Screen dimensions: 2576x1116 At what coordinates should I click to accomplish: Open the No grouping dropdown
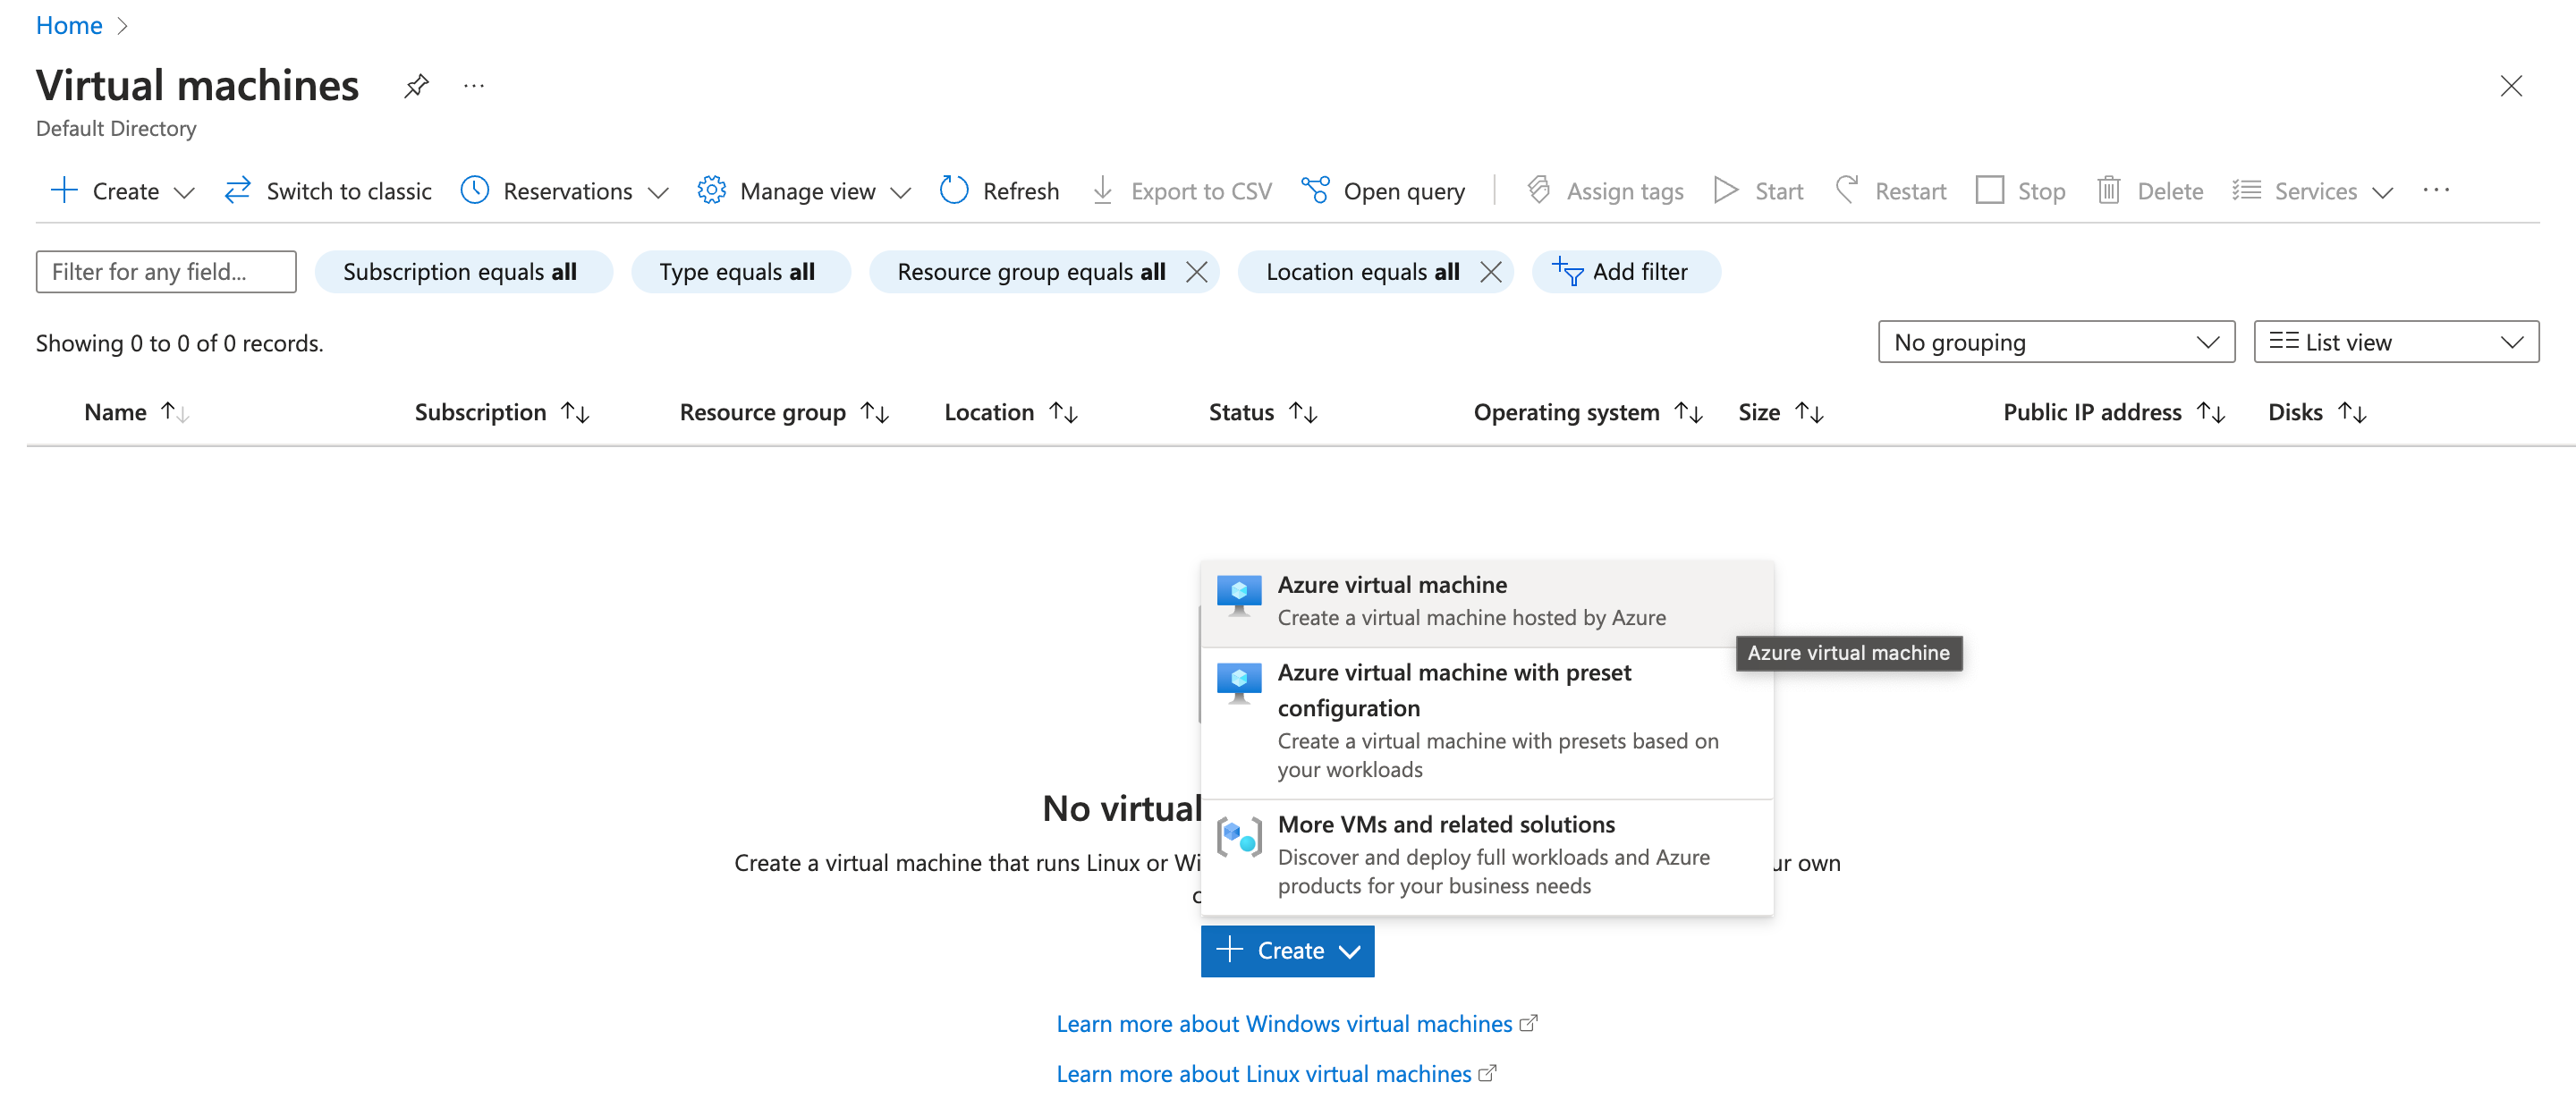click(x=2055, y=341)
